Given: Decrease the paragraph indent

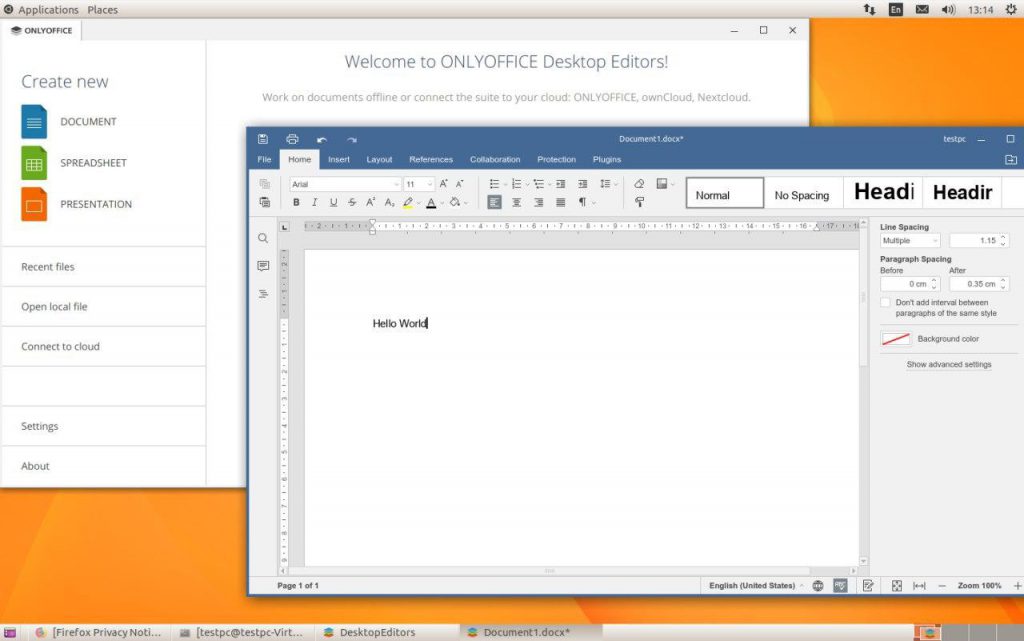Looking at the screenshot, I should click(x=560, y=184).
